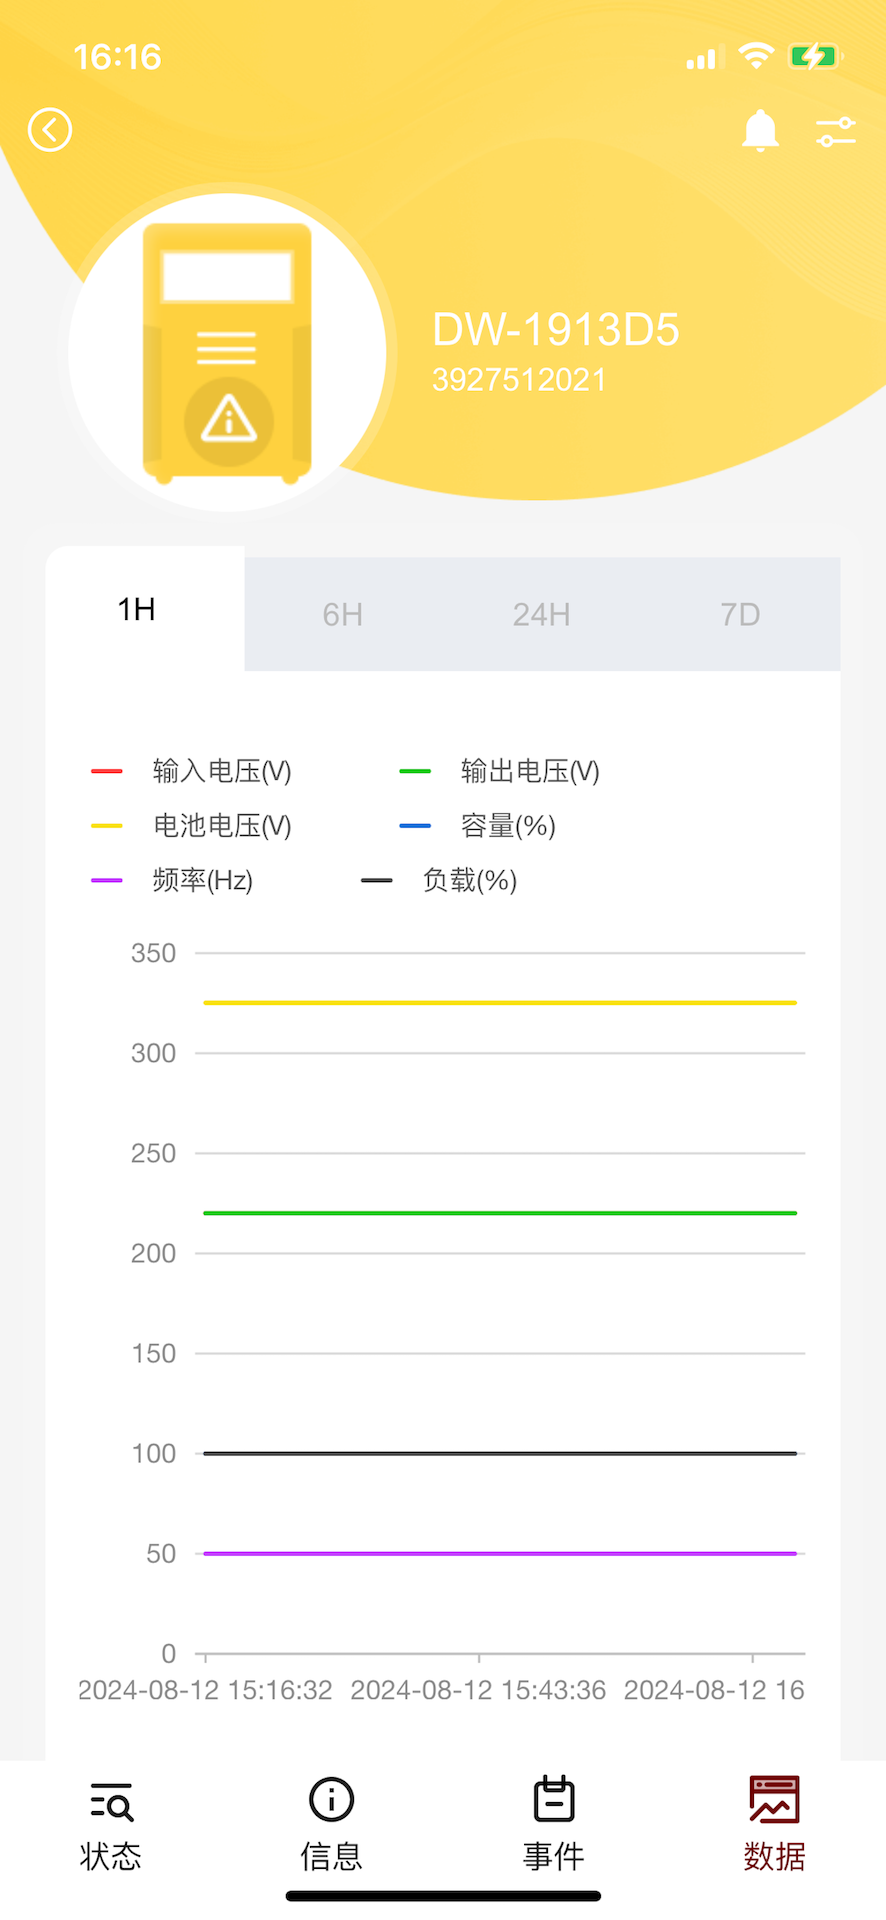The width and height of the screenshot is (886, 1920).
Task: Toggle the 输出电压(V) legend series
Action: click(529, 771)
